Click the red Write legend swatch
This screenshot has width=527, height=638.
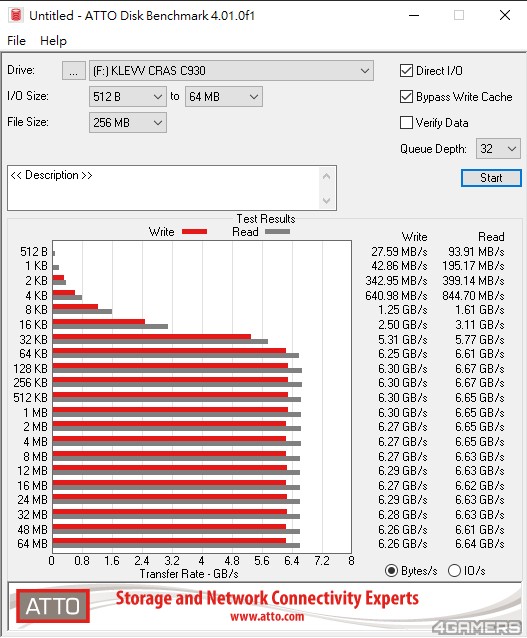click(195, 232)
